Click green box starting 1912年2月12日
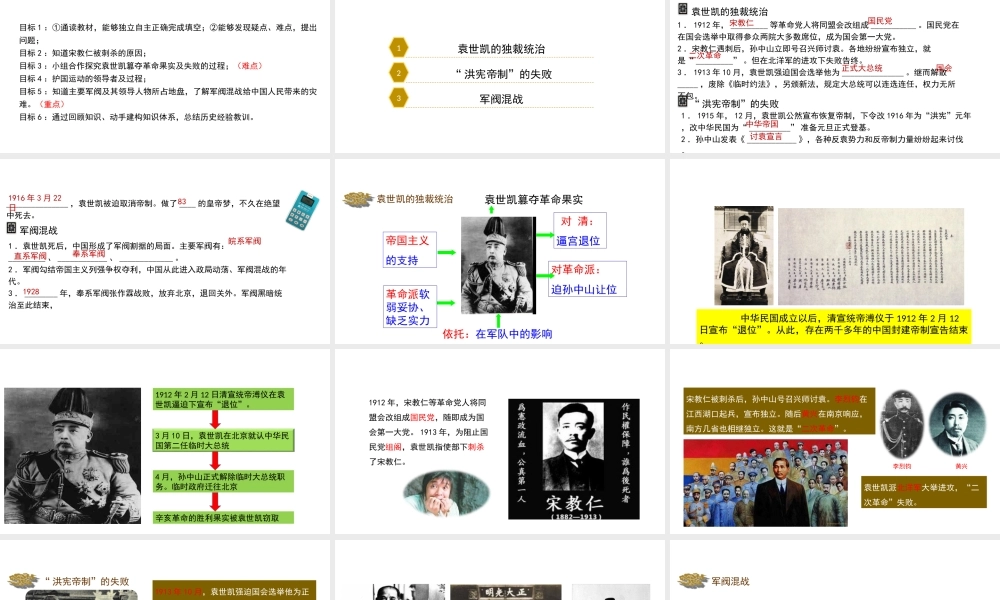Viewport: 1000px width, 600px height. tap(223, 399)
